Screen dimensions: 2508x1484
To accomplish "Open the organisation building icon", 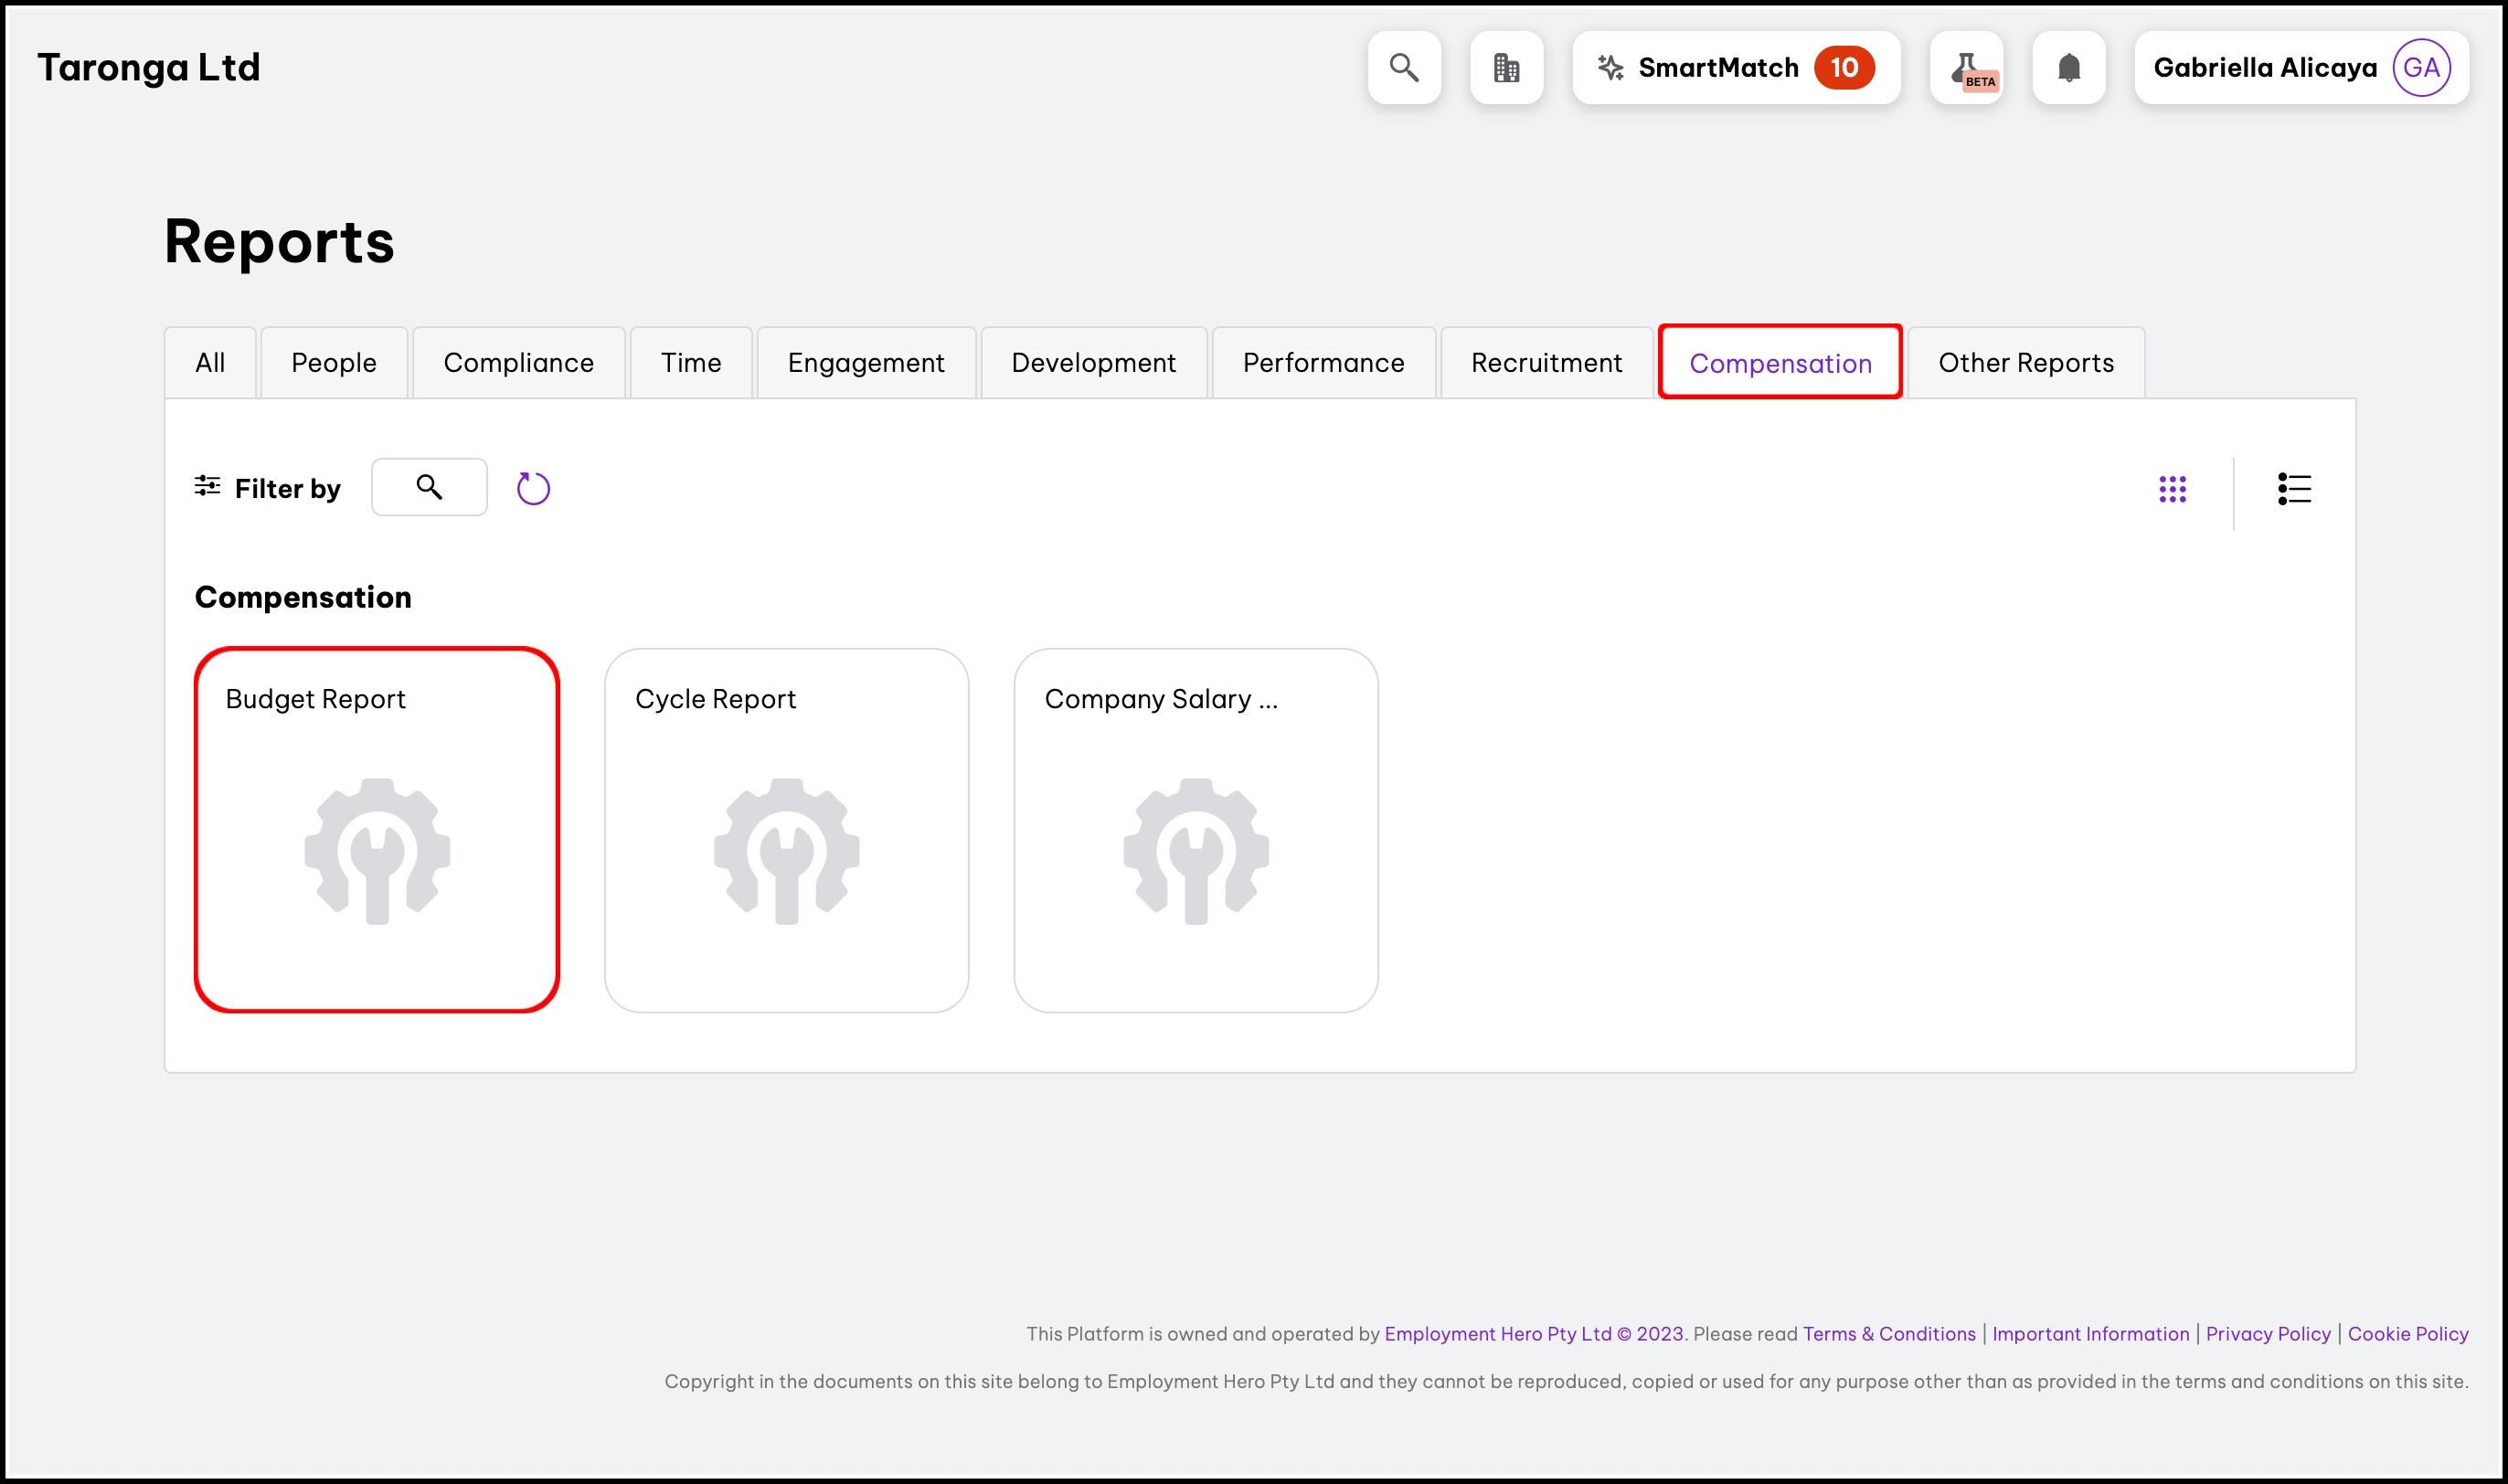I will 1506,68.
